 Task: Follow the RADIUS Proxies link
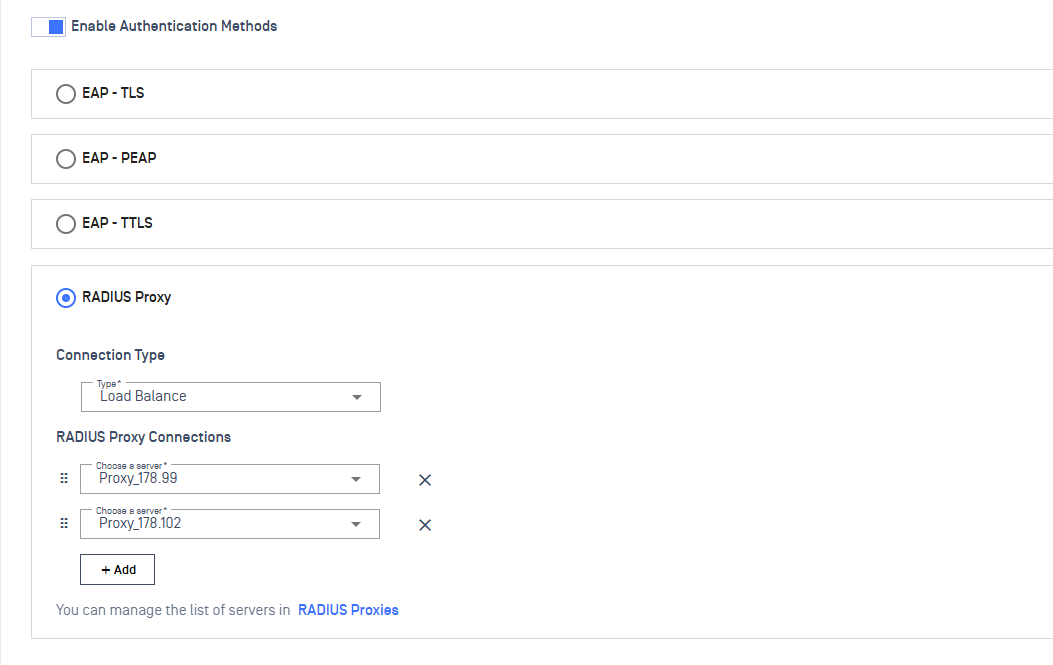(x=348, y=610)
